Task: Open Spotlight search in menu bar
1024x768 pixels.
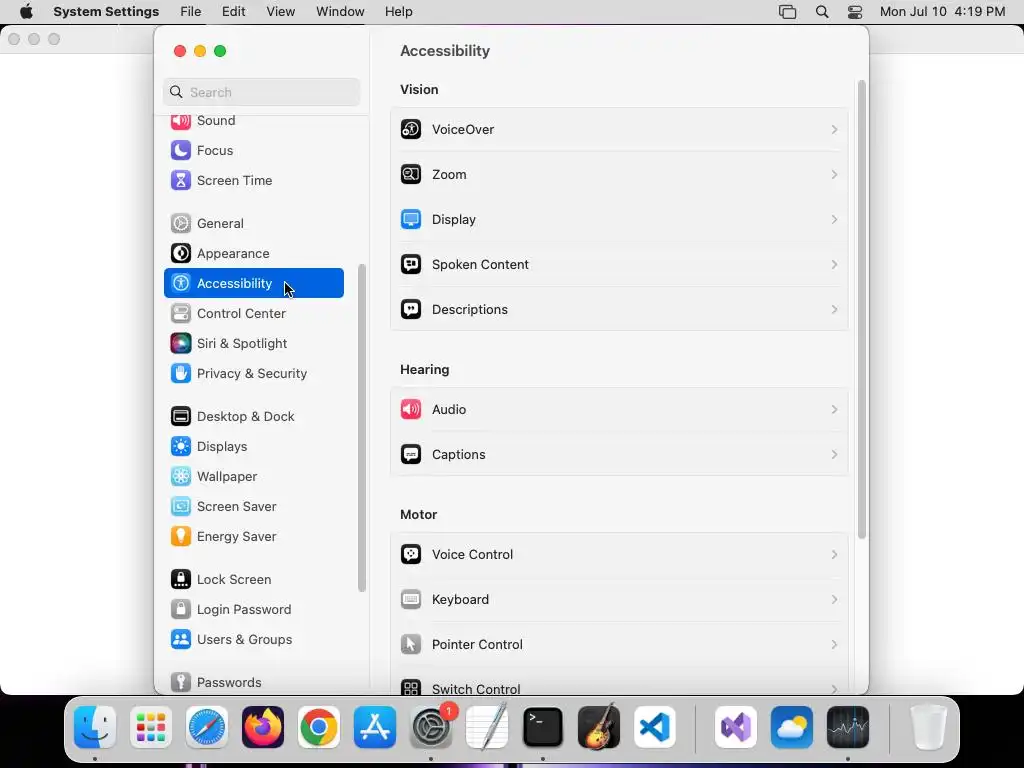Action: (x=822, y=12)
